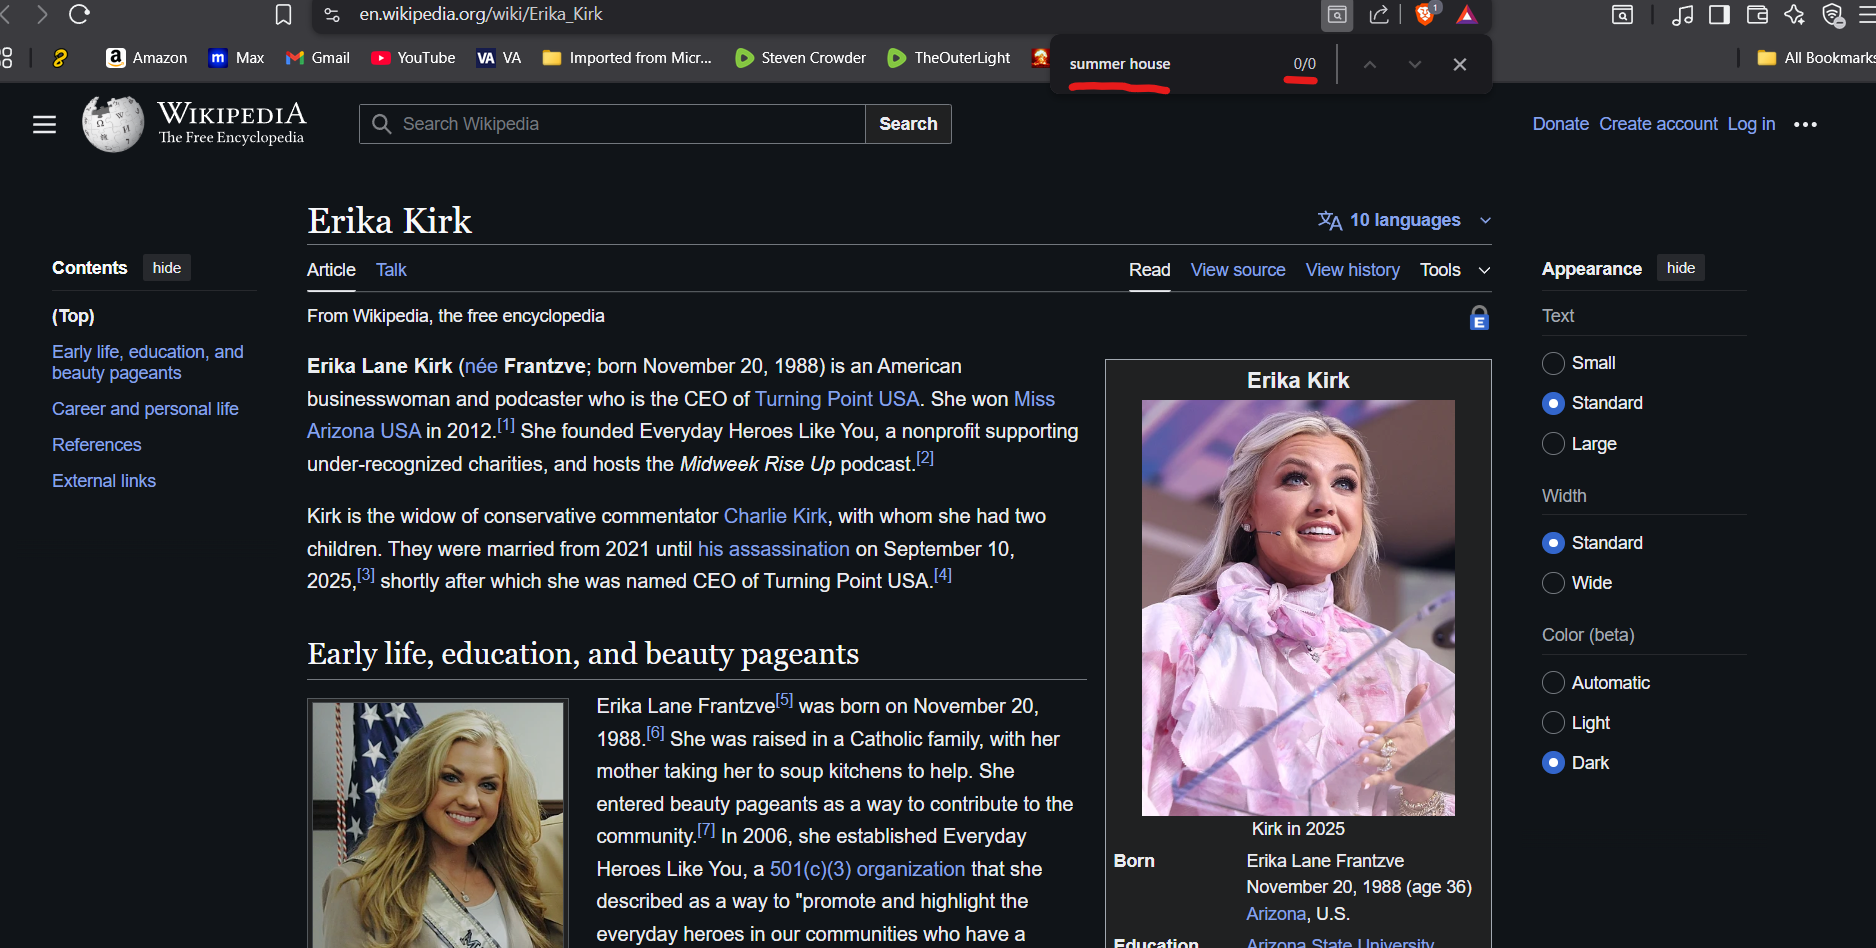Expand the 10 languages dropdown
The height and width of the screenshot is (948, 1876).
coord(1404,220)
